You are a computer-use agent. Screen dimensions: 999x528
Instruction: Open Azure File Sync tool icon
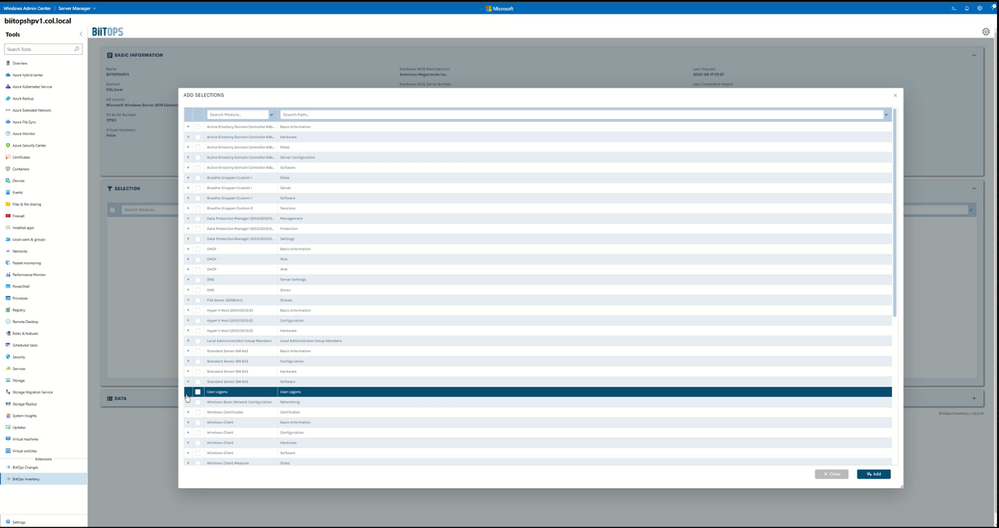coord(8,122)
